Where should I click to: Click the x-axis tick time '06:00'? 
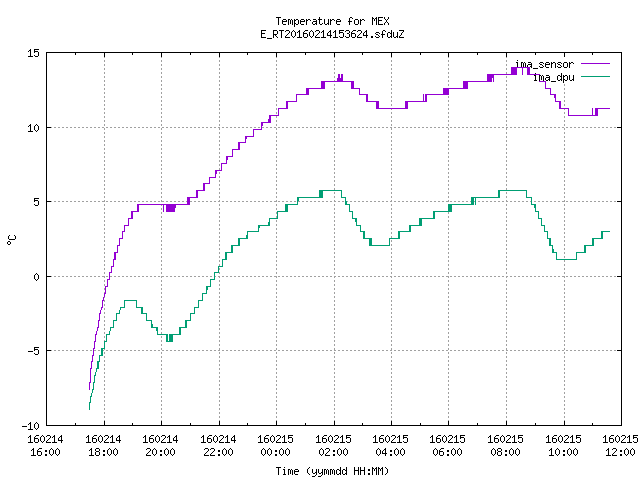448,452
